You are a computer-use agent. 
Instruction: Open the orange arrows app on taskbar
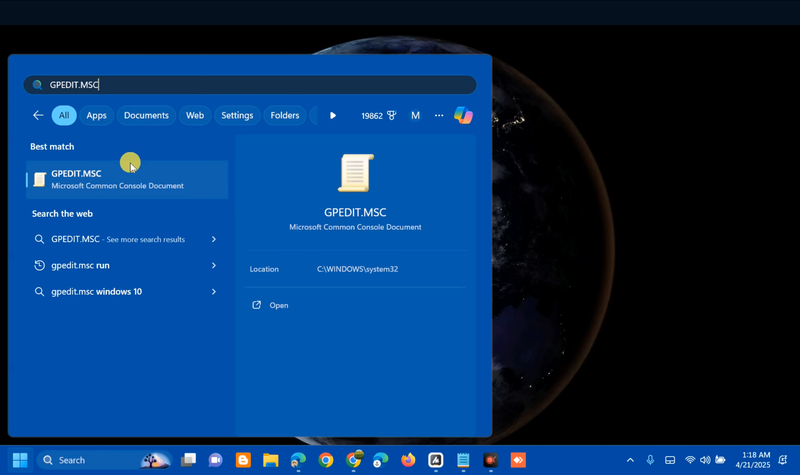point(518,460)
